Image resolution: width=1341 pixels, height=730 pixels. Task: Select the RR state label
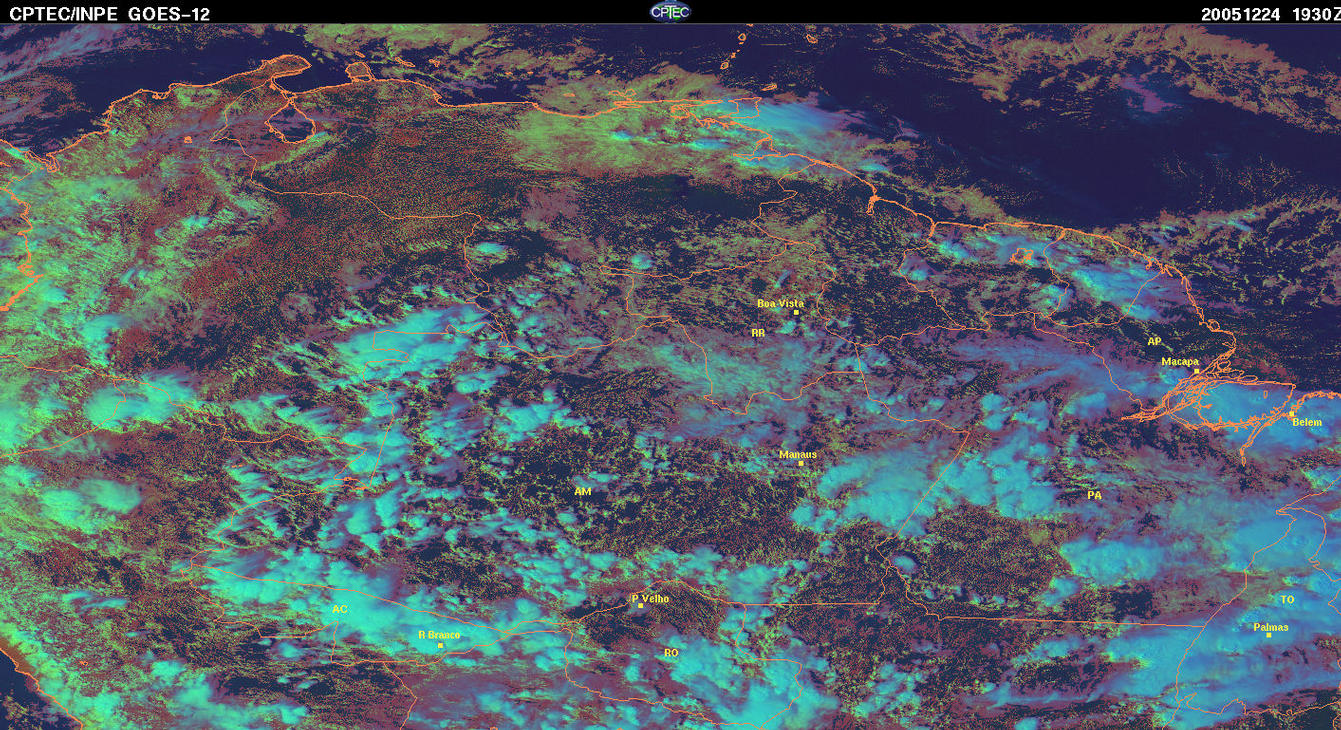[x=757, y=331]
